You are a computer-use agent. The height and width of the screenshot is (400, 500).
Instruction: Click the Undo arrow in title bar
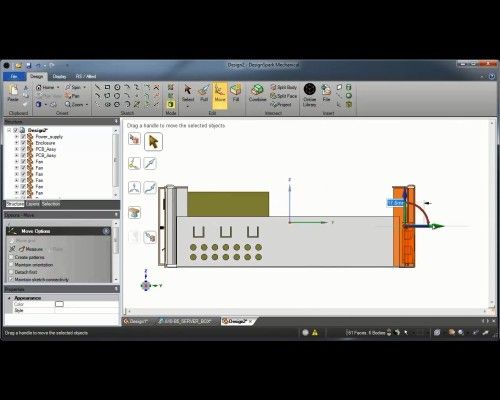(x=38, y=65)
